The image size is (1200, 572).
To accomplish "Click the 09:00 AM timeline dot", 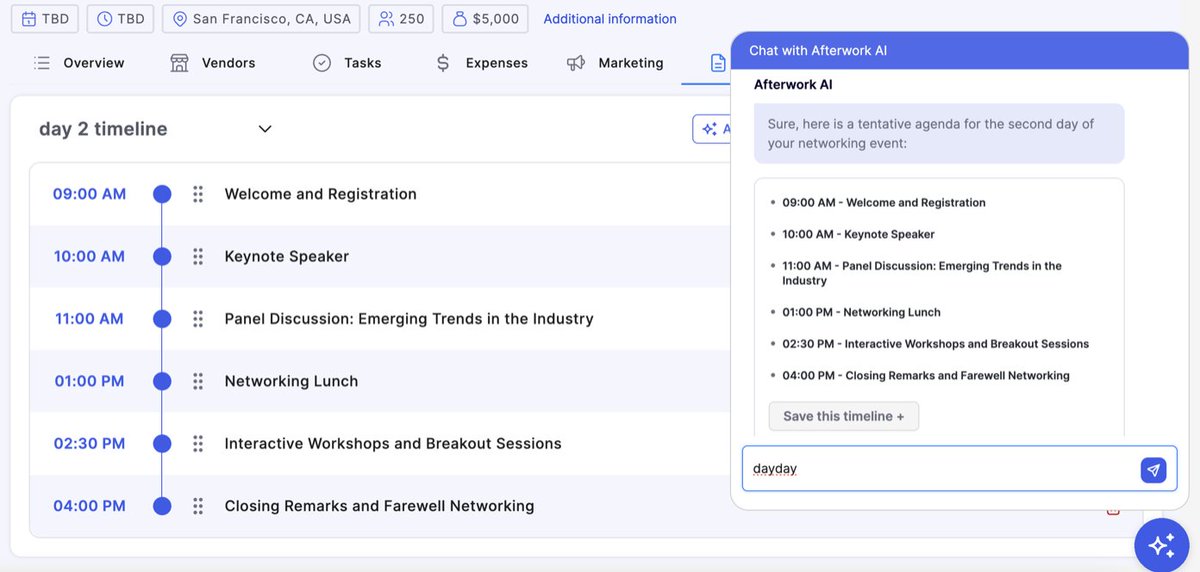I will coord(162,194).
